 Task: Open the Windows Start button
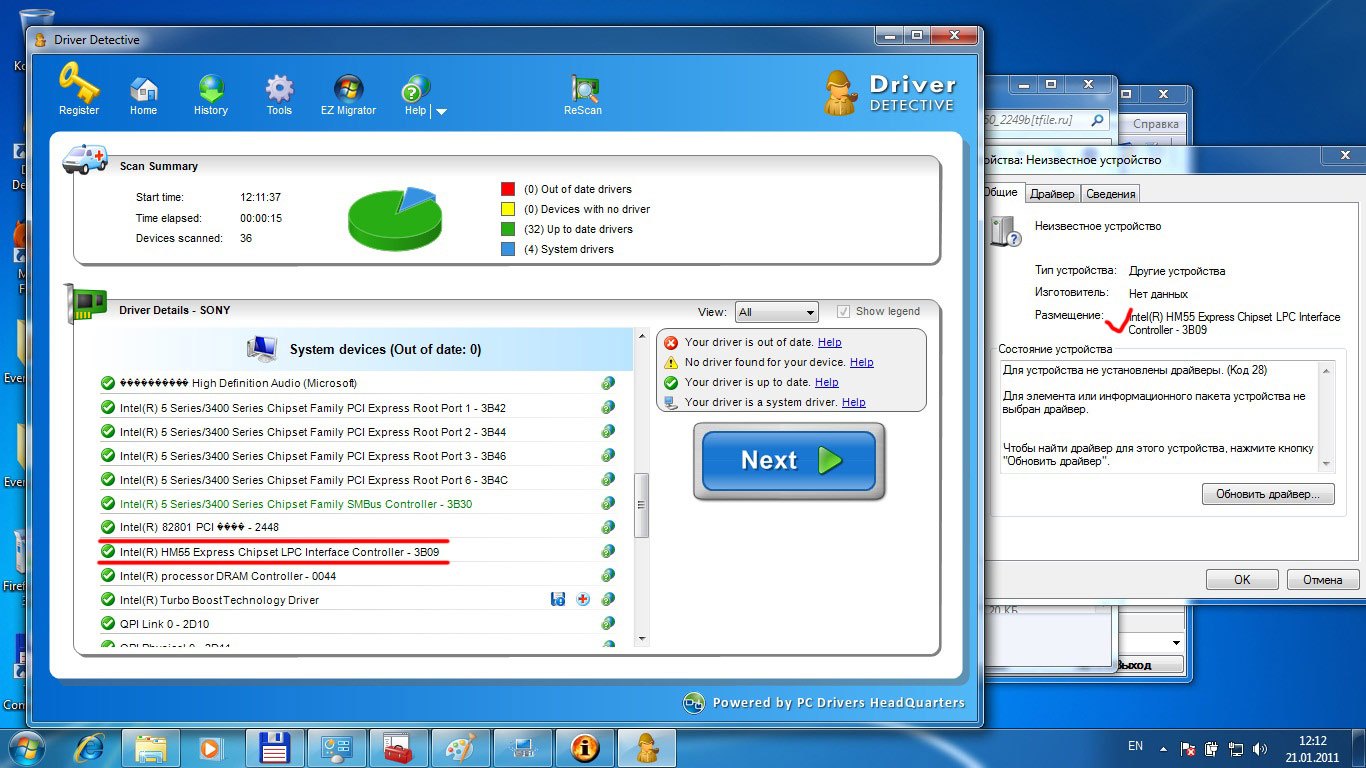(x=26, y=747)
